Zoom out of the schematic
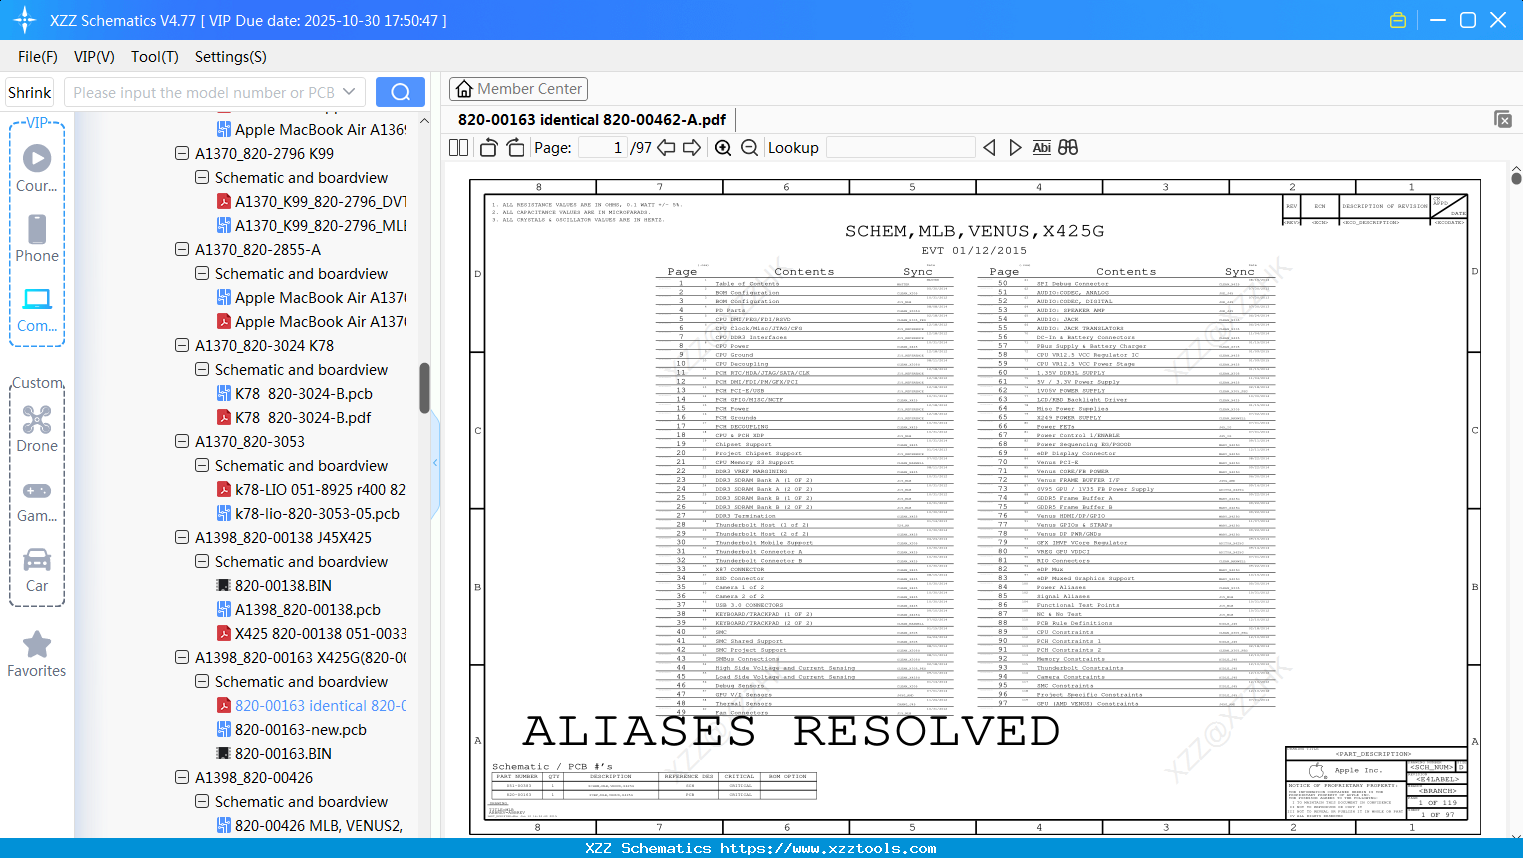The width and height of the screenshot is (1523, 858). click(x=749, y=148)
